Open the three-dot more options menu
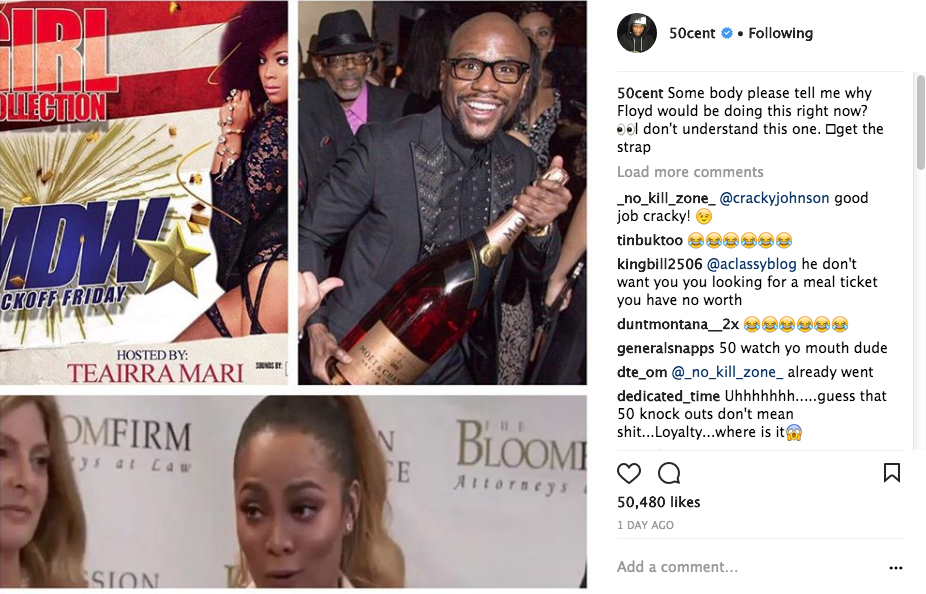The width and height of the screenshot is (926, 594). tap(895, 568)
